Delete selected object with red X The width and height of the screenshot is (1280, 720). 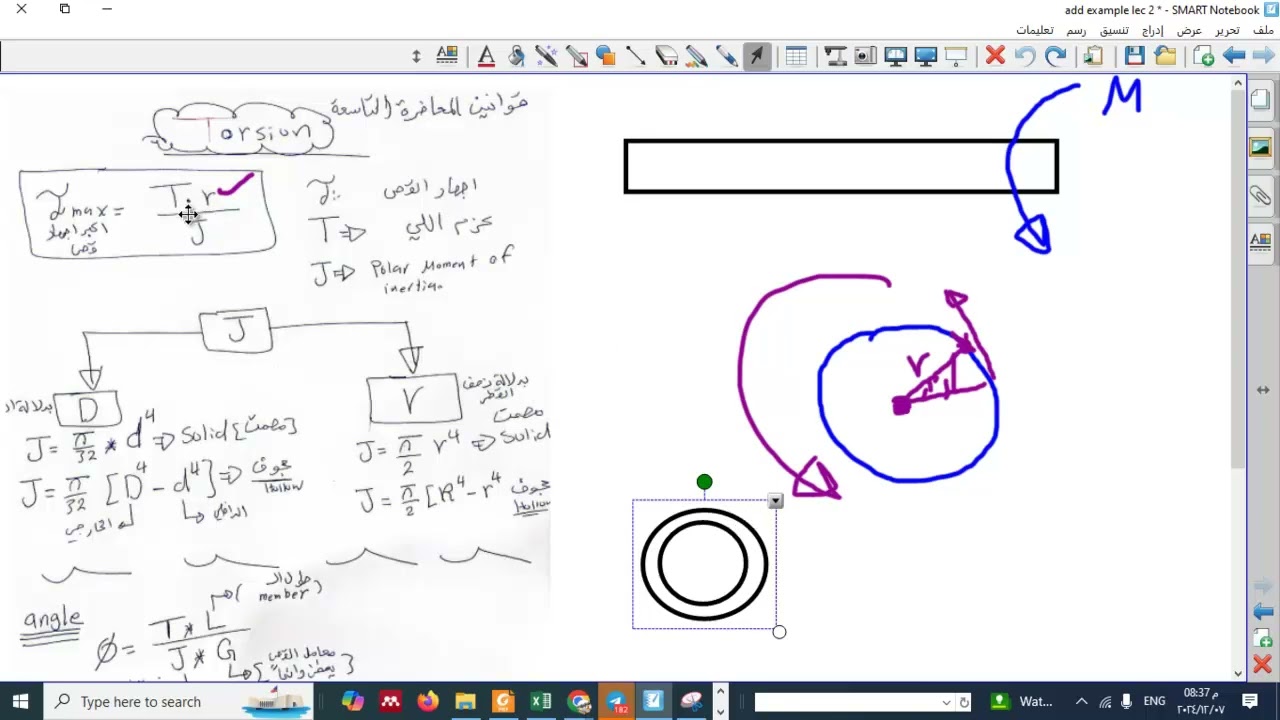[995, 57]
